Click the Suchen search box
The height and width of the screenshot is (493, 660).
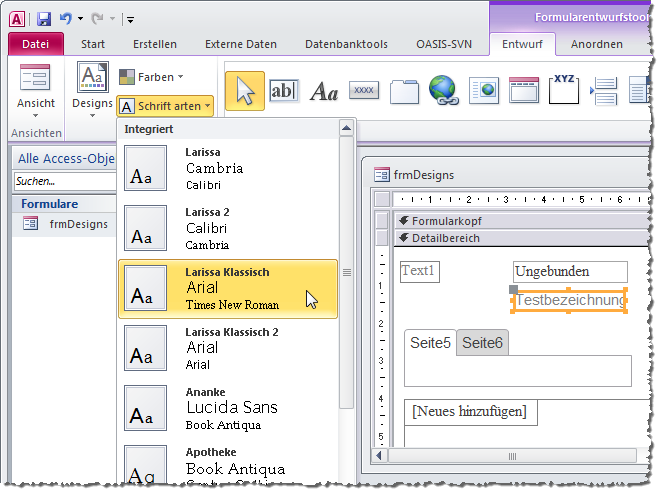click(60, 182)
